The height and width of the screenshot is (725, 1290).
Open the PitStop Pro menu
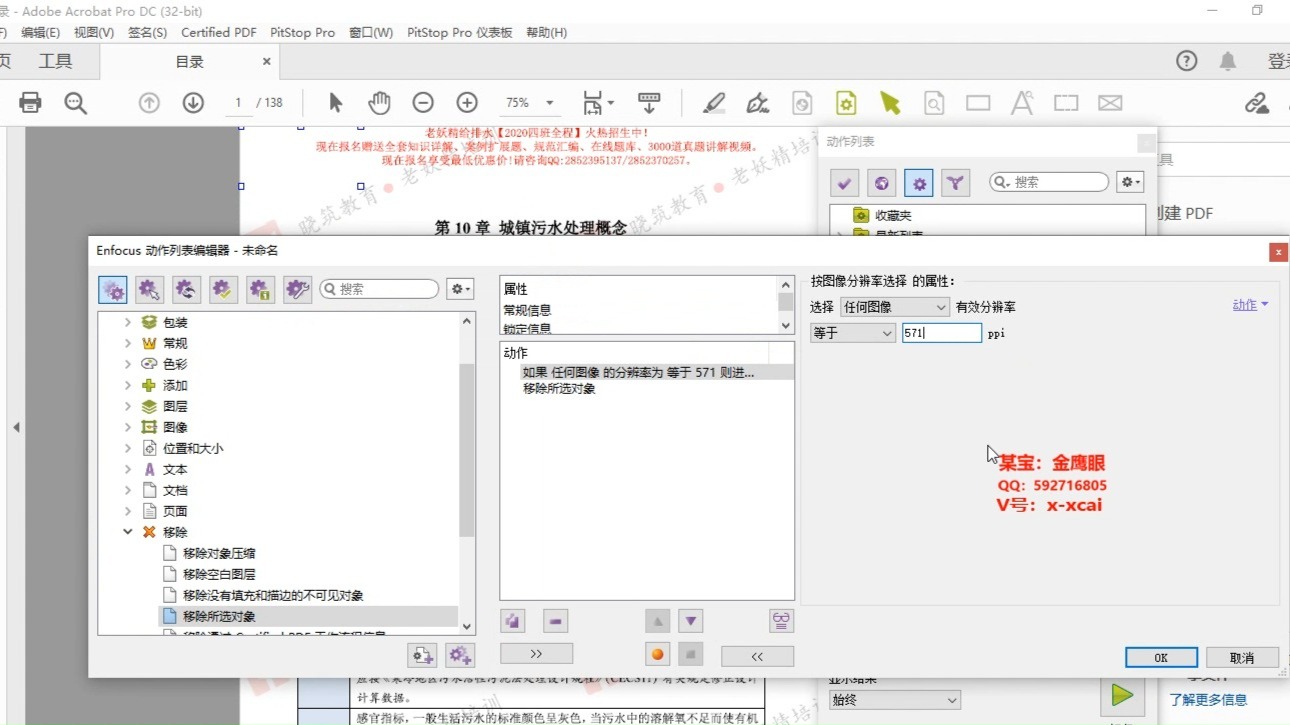point(302,31)
